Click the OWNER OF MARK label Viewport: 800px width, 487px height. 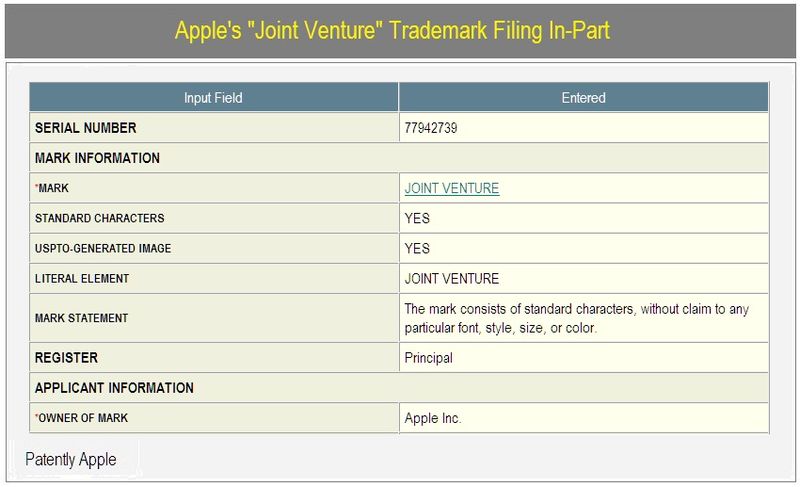point(82,418)
